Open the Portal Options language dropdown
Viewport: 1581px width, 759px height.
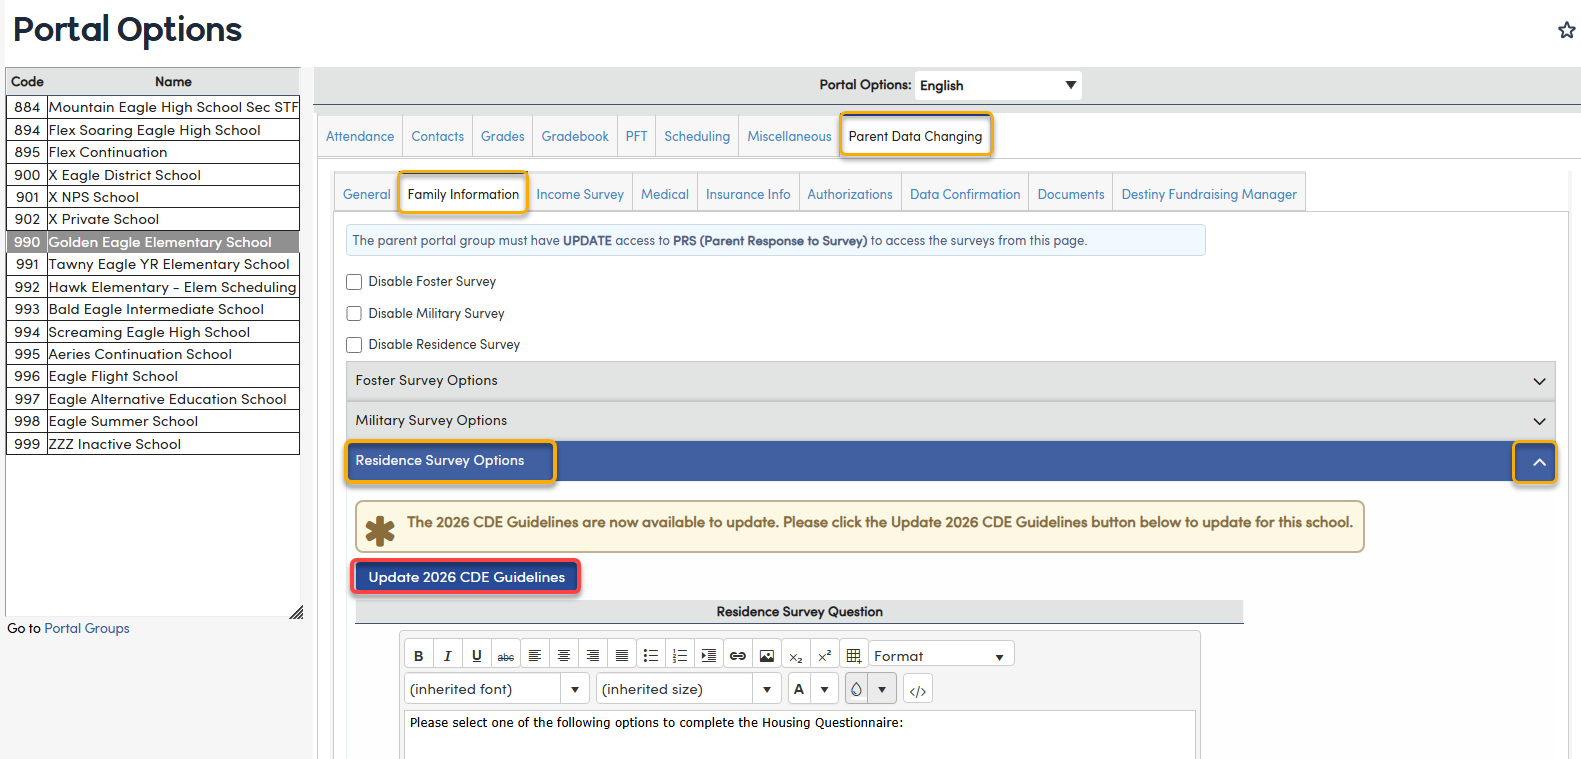coord(998,86)
